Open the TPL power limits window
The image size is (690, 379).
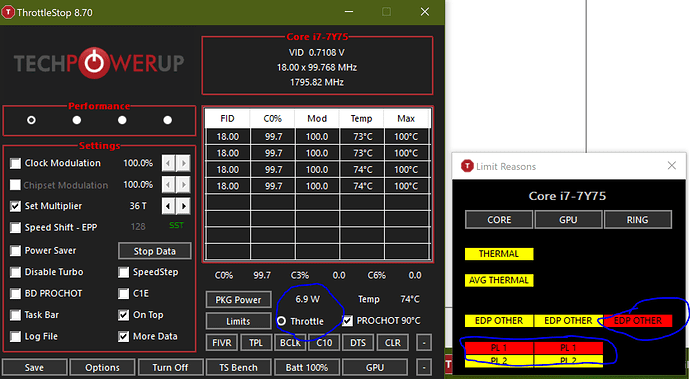click(256, 342)
